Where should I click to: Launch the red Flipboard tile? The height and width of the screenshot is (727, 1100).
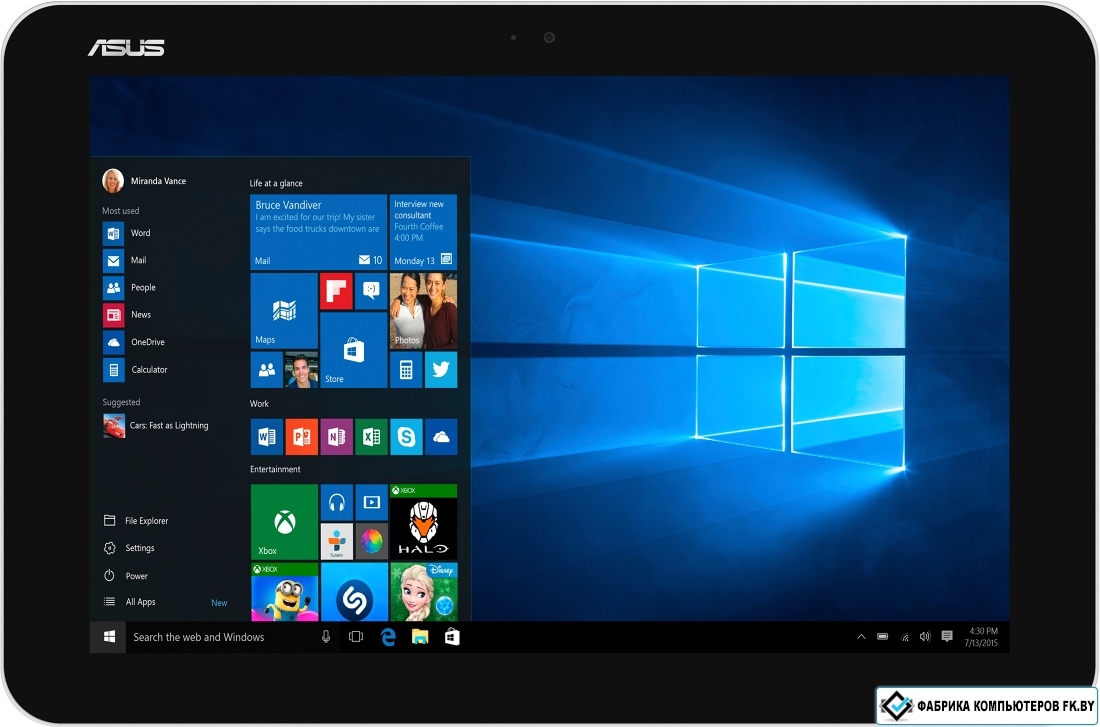[x=336, y=291]
